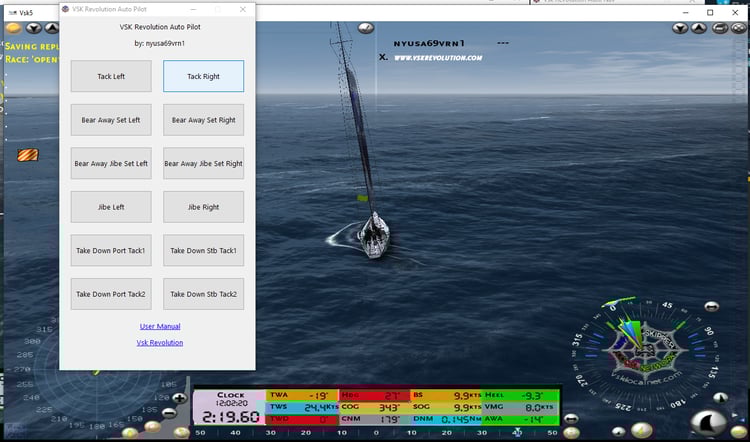The height and width of the screenshot is (442, 750).
Task: Click the CNM value 179
Action: pos(390,419)
